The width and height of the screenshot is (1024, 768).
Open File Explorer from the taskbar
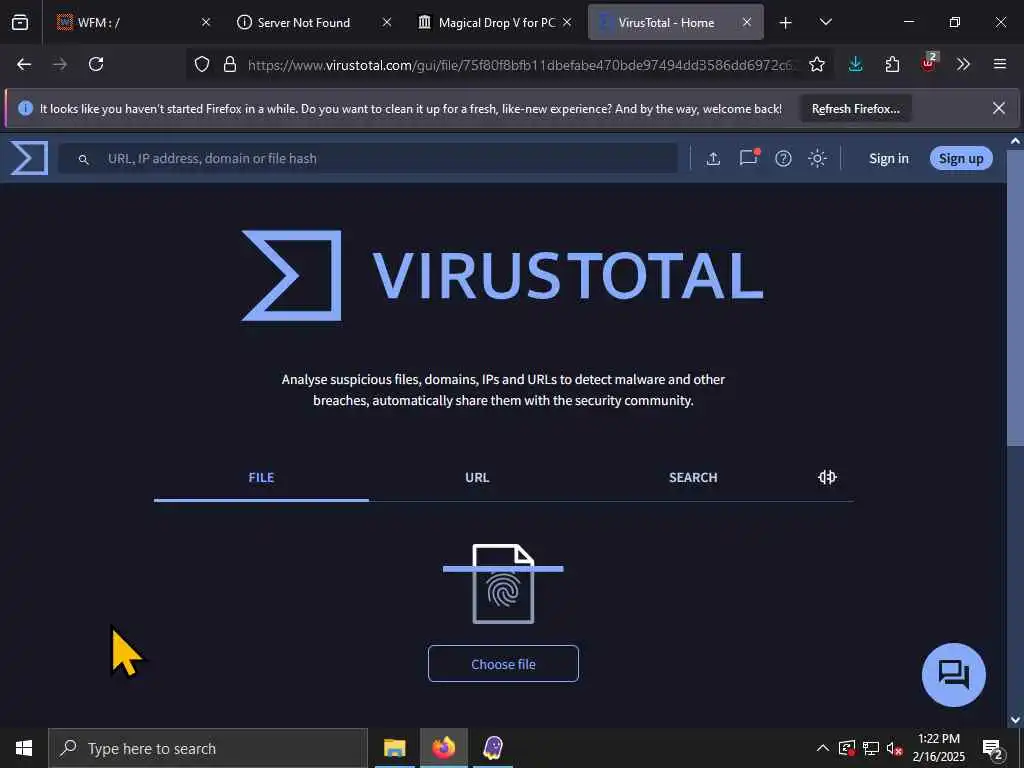[x=394, y=748]
